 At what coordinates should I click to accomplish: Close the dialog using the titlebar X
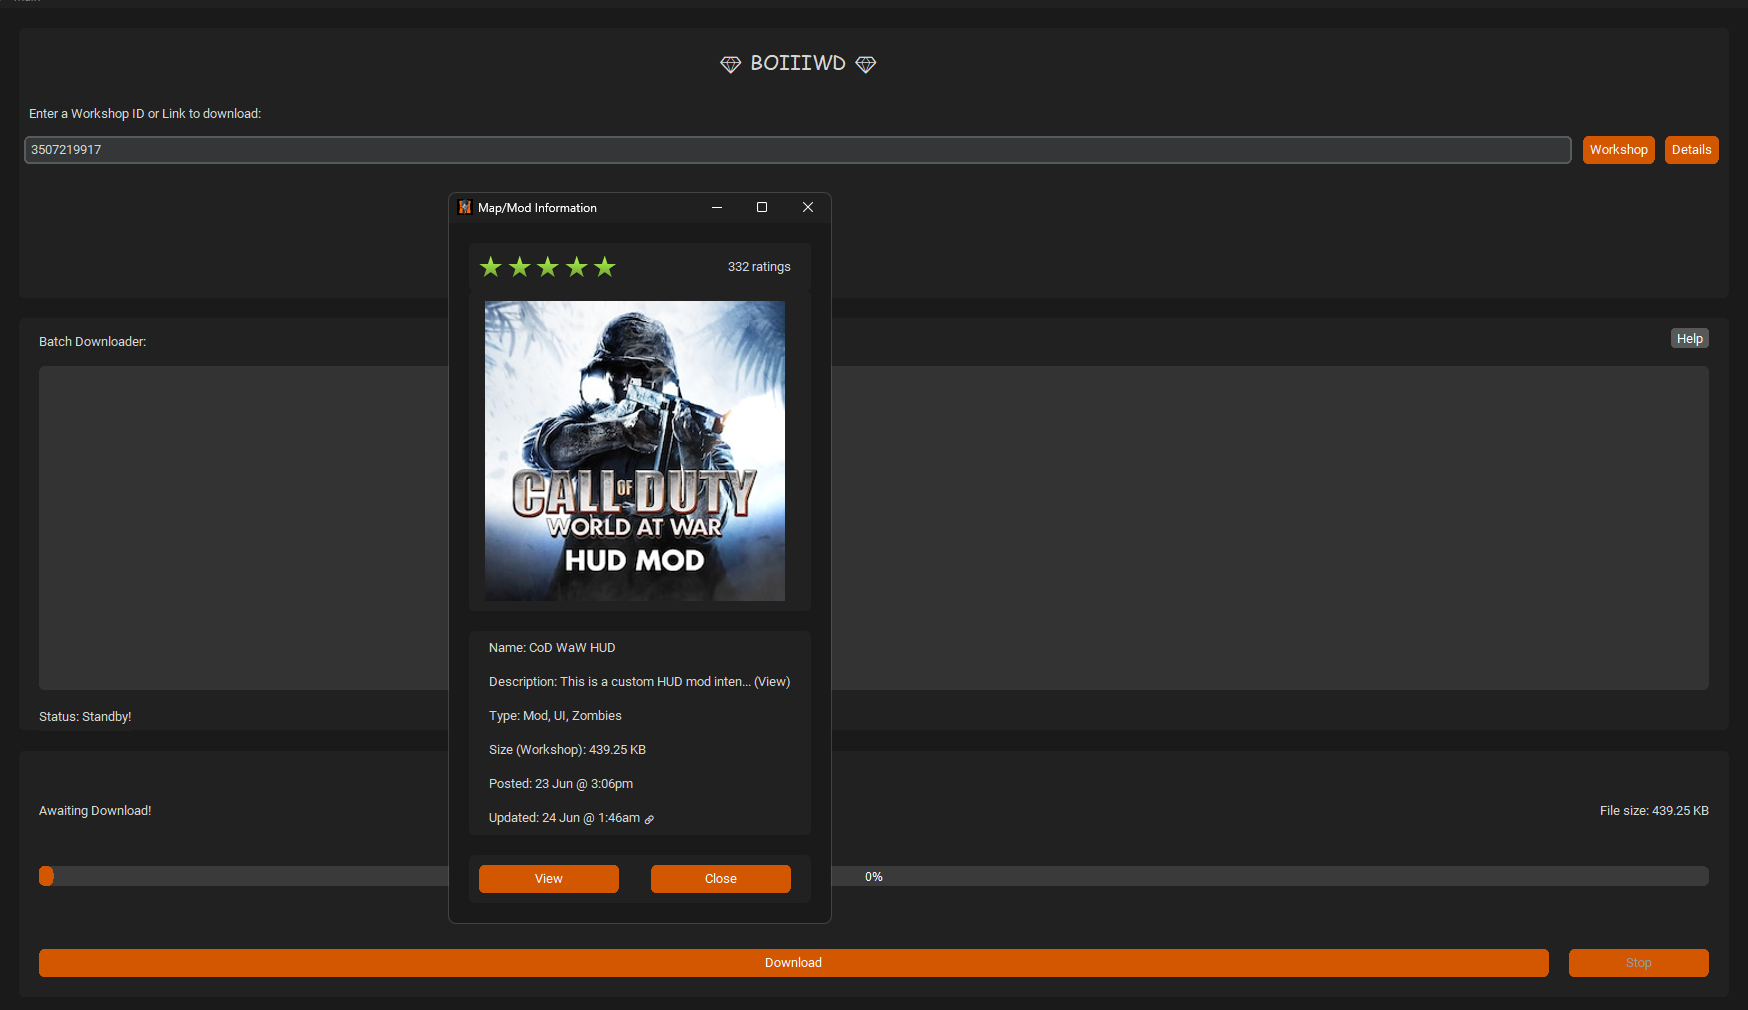coord(808,207)
